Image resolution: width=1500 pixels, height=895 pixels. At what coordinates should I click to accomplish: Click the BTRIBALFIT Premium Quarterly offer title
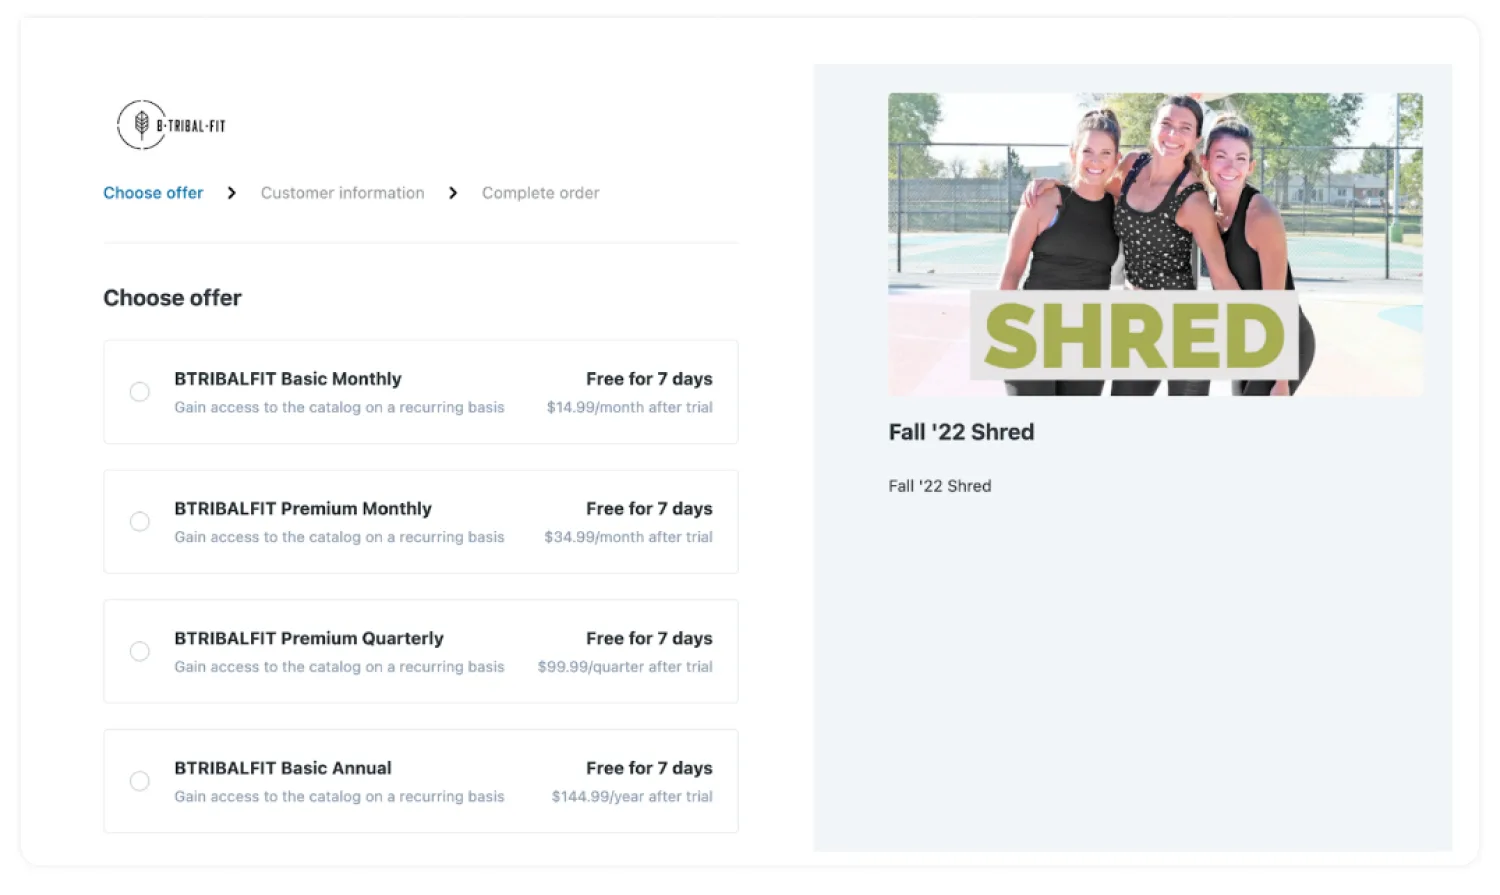click(x=309, y=638)
